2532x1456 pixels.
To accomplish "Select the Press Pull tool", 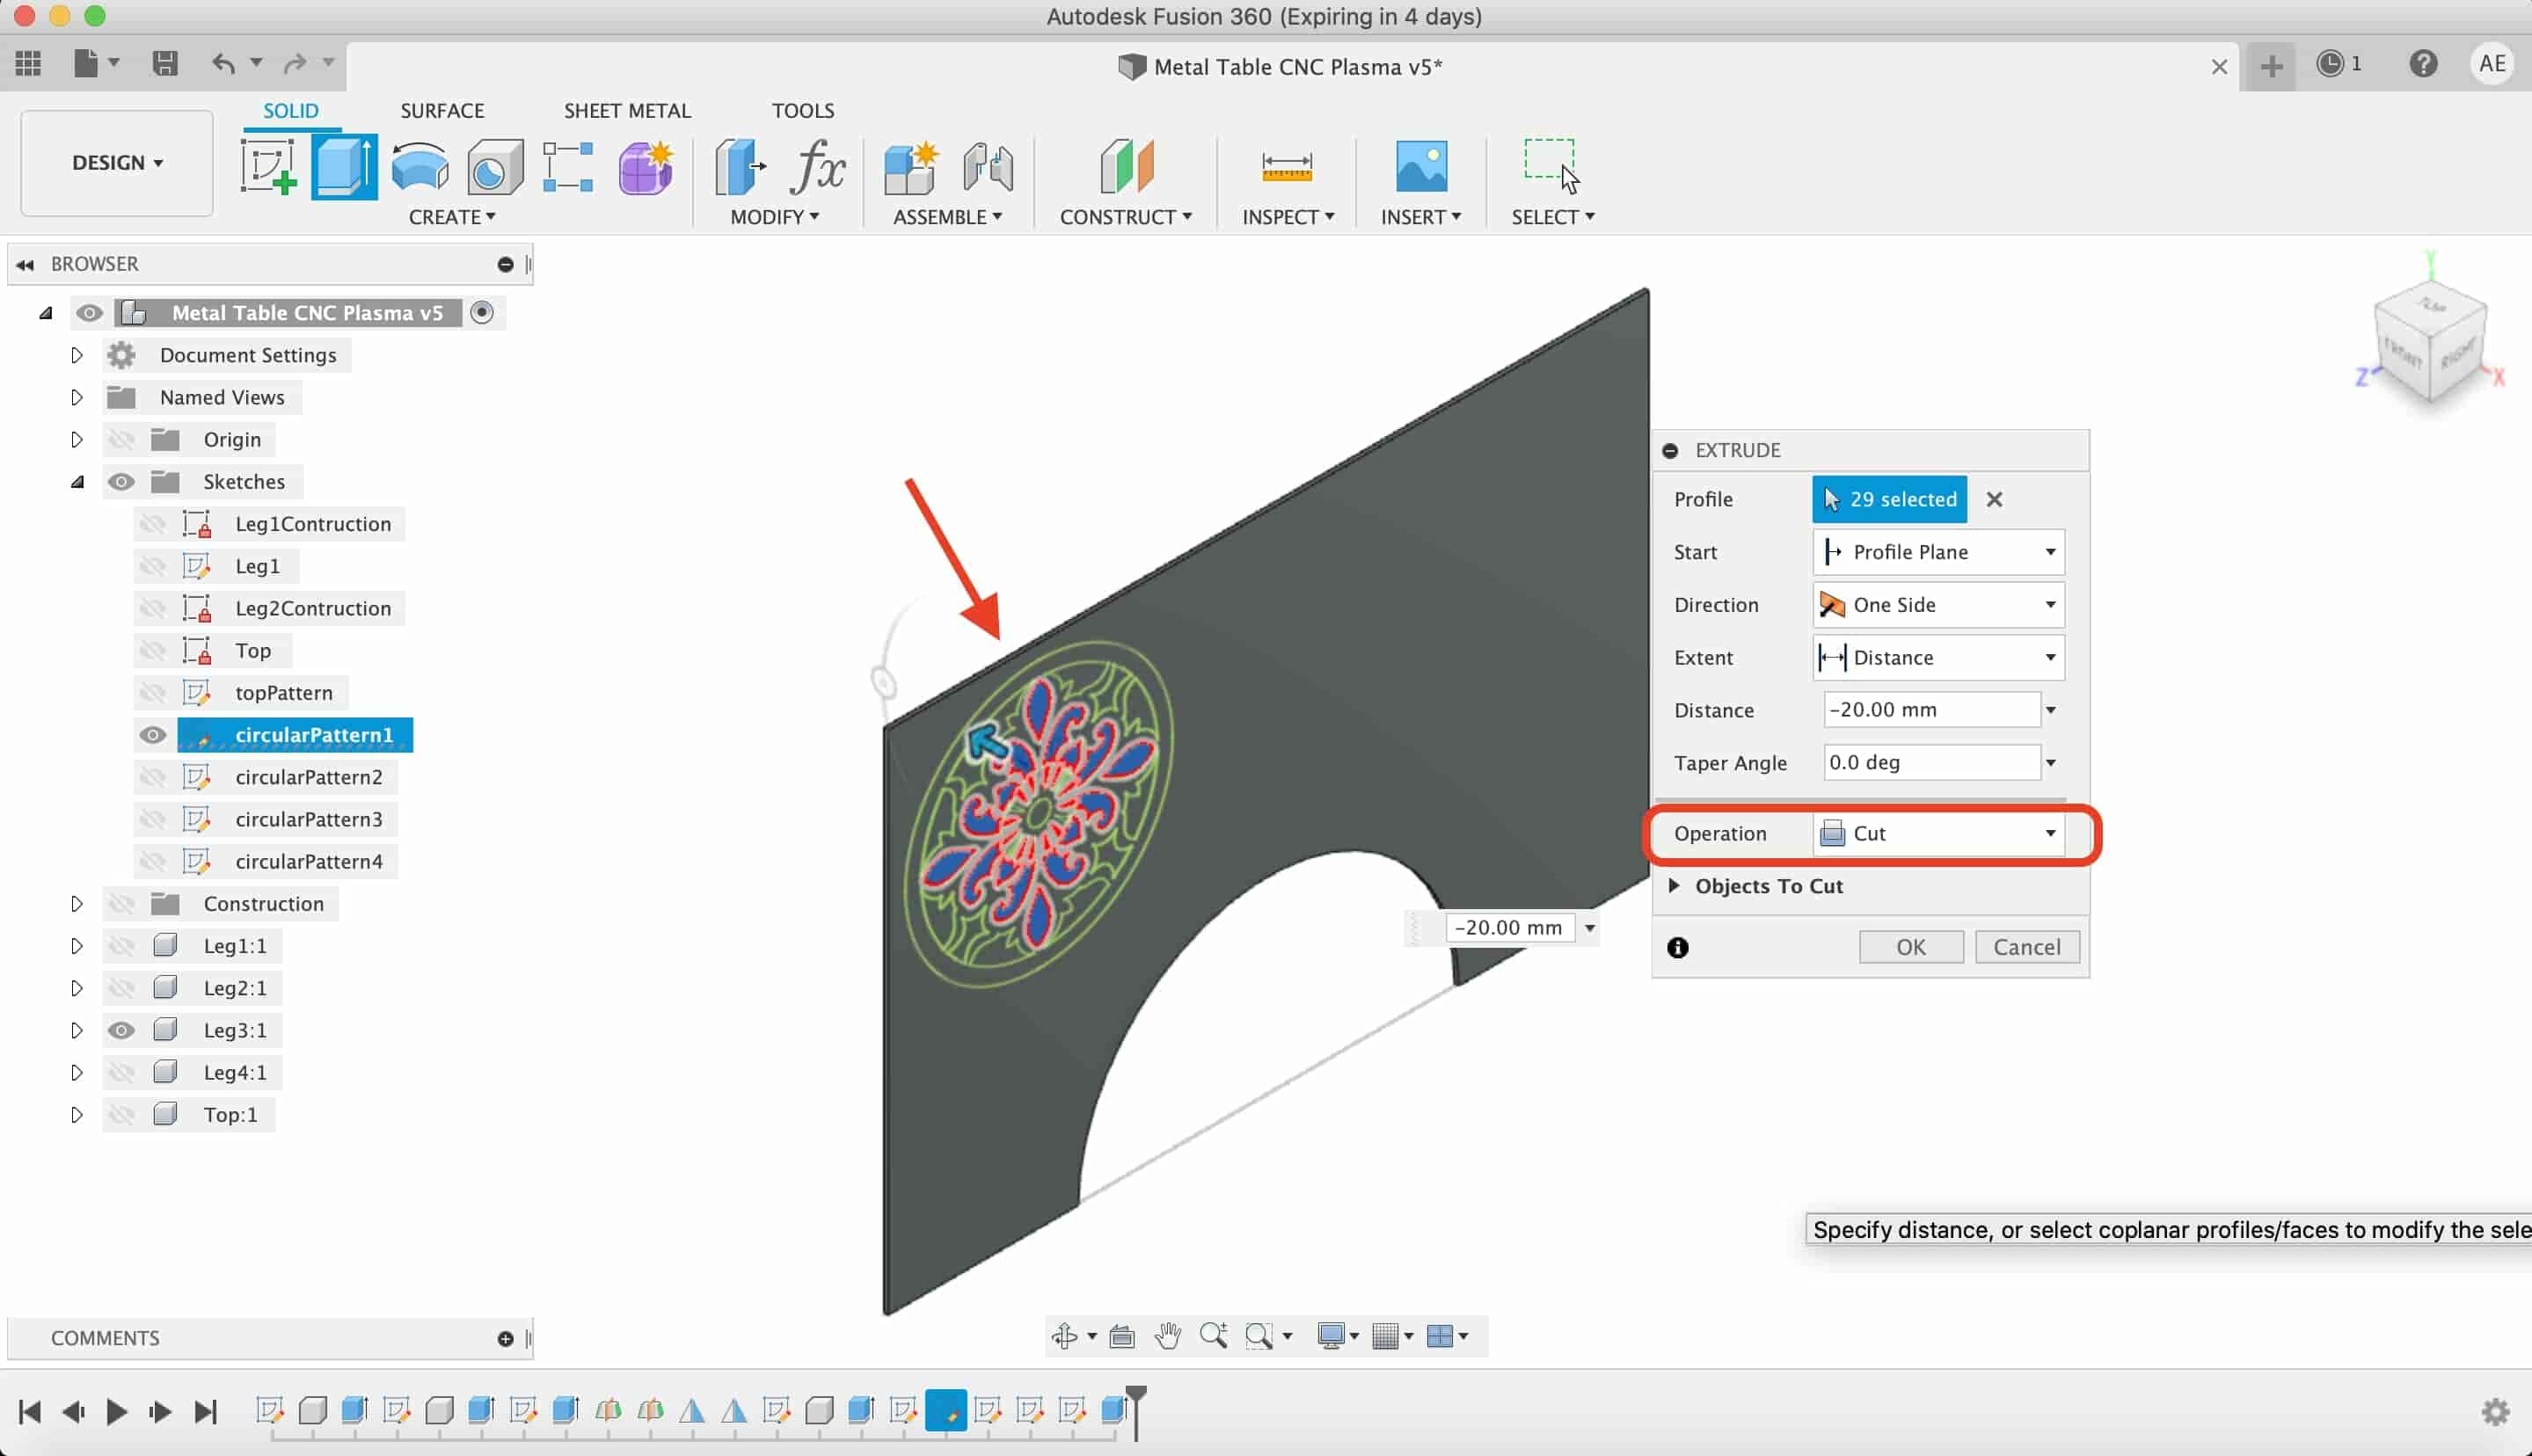I will point(740,166).
